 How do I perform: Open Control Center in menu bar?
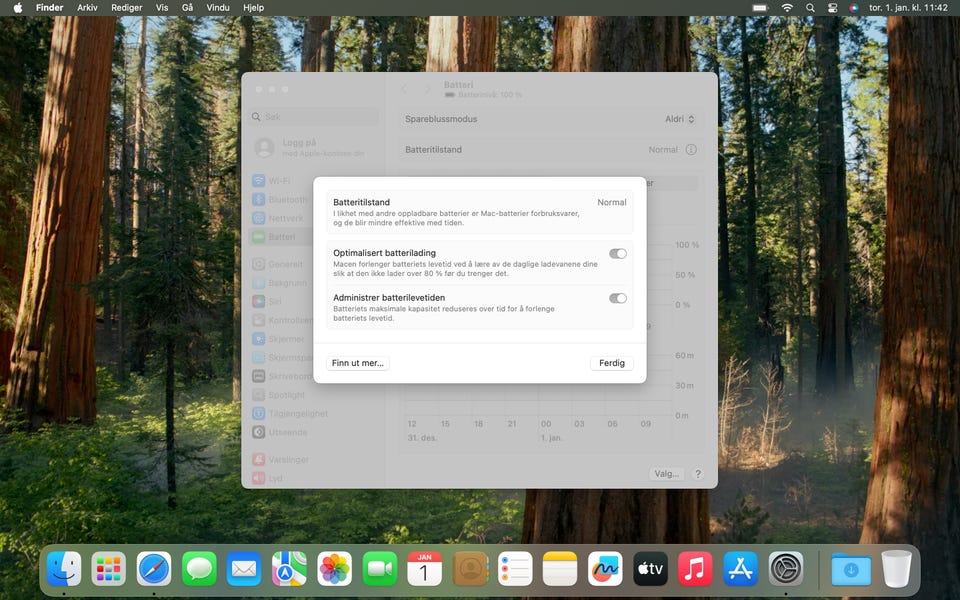[x=832, y=7]
